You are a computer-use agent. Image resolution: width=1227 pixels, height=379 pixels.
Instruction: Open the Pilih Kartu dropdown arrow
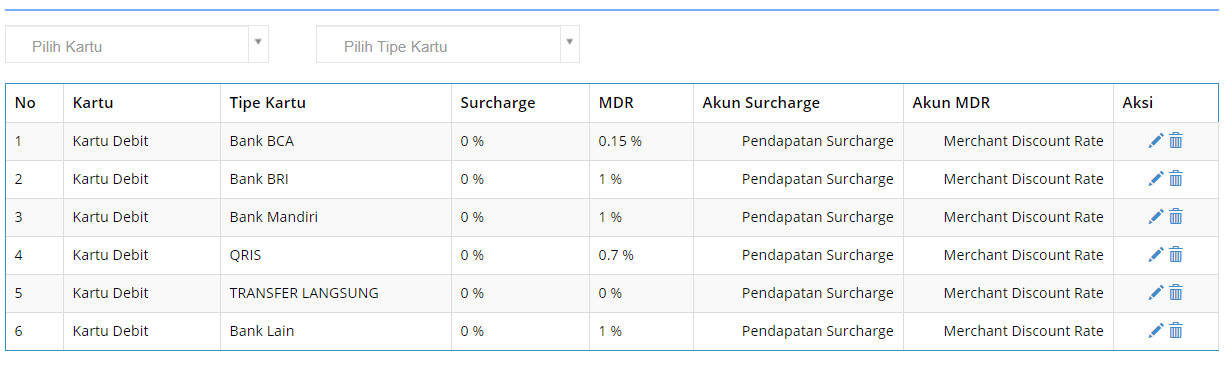click(258, 43)
